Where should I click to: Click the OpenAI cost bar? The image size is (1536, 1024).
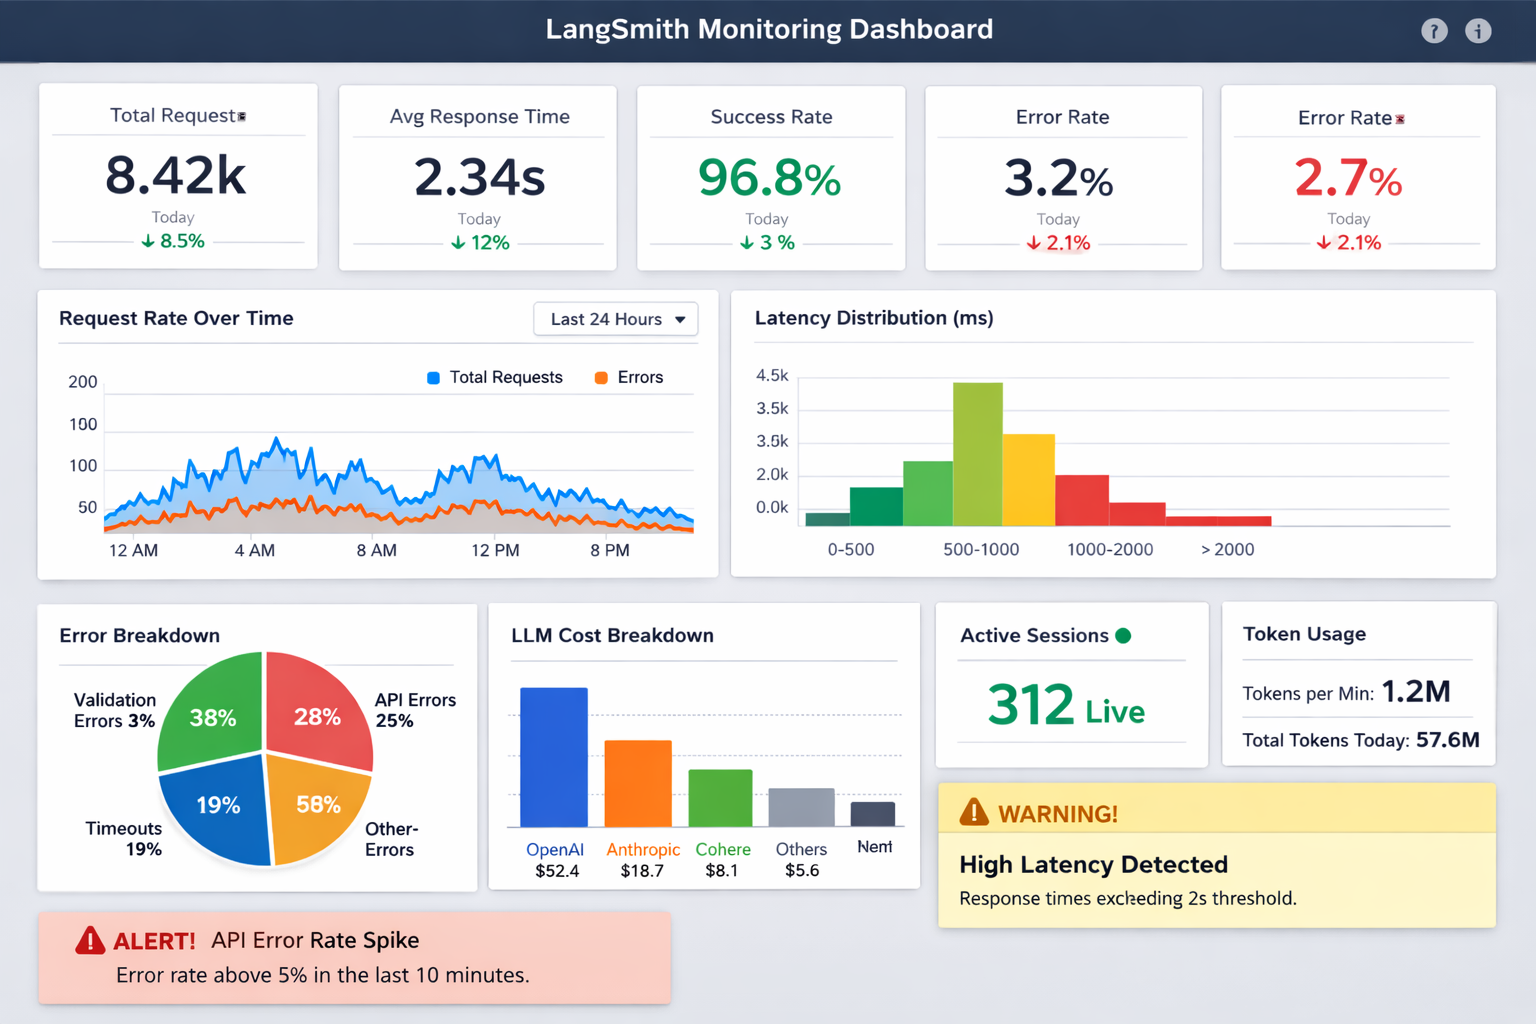click(554, 756)
